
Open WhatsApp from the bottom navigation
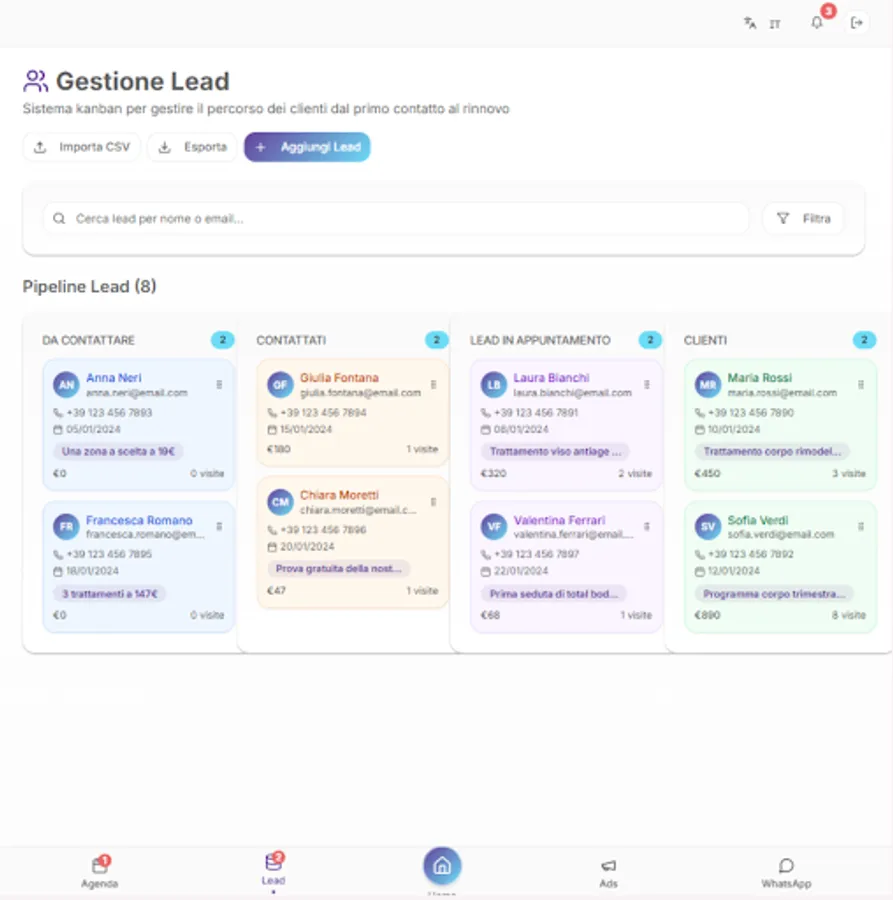(x=786, y=870)
